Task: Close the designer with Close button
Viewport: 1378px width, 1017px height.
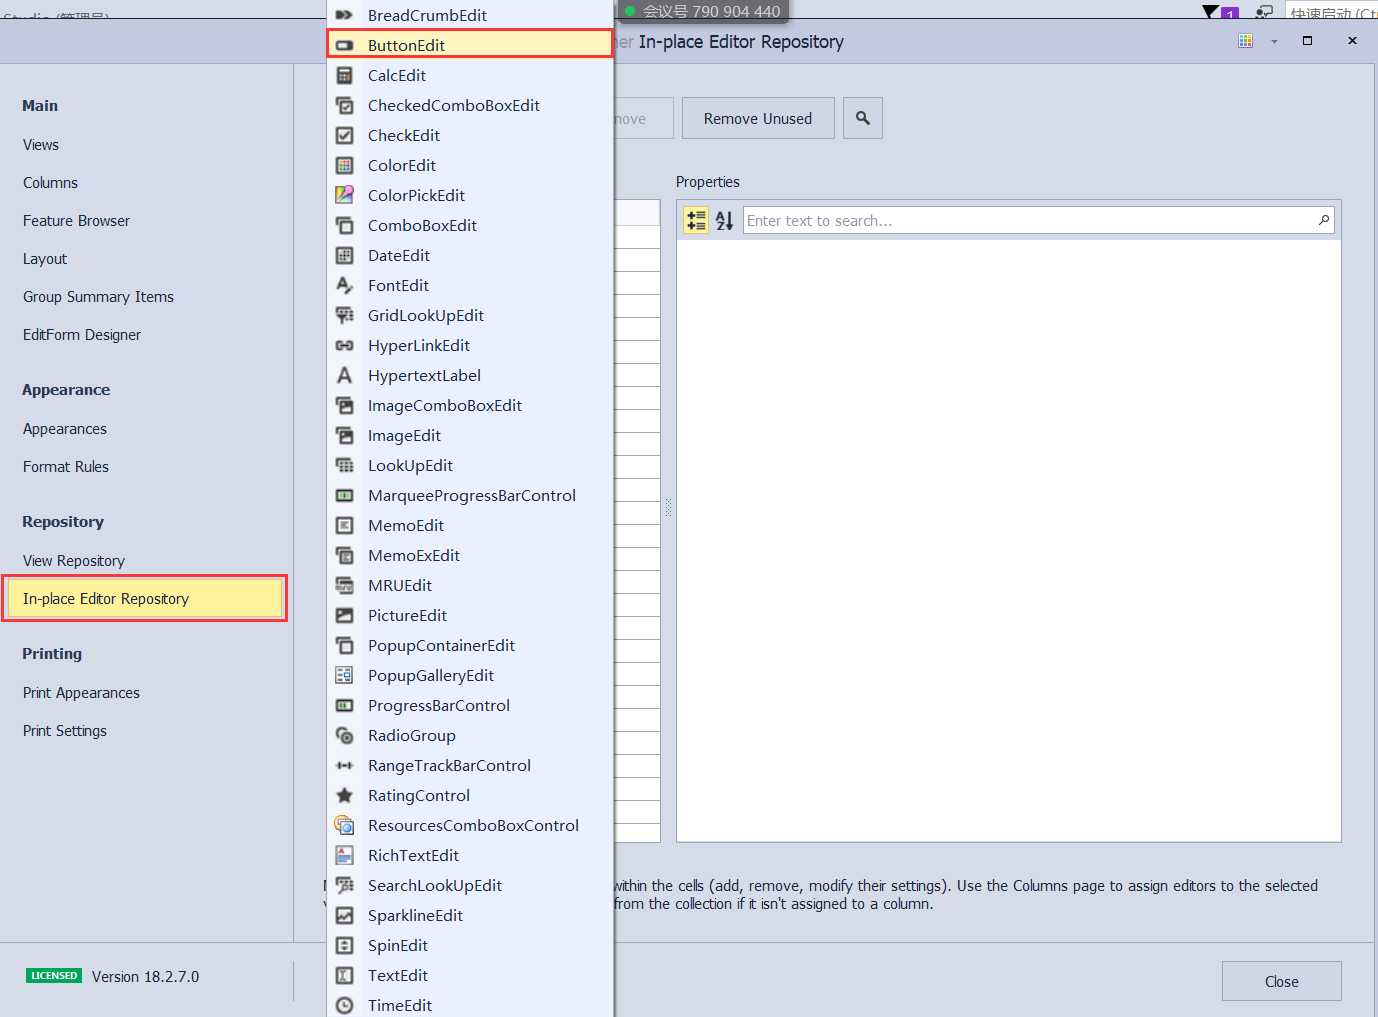Action: pyautogui.click(x=1281, y=981)
